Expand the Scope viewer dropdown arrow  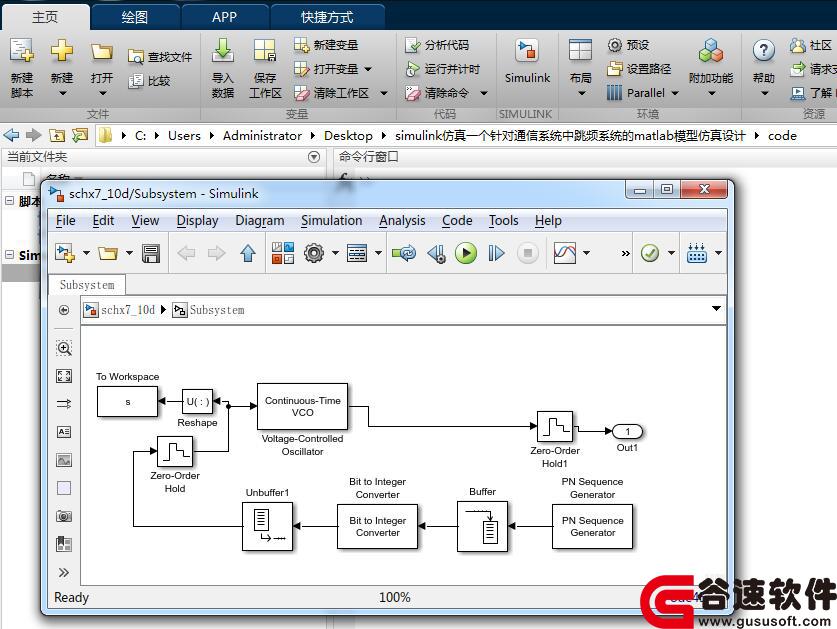tap(586, 253)
